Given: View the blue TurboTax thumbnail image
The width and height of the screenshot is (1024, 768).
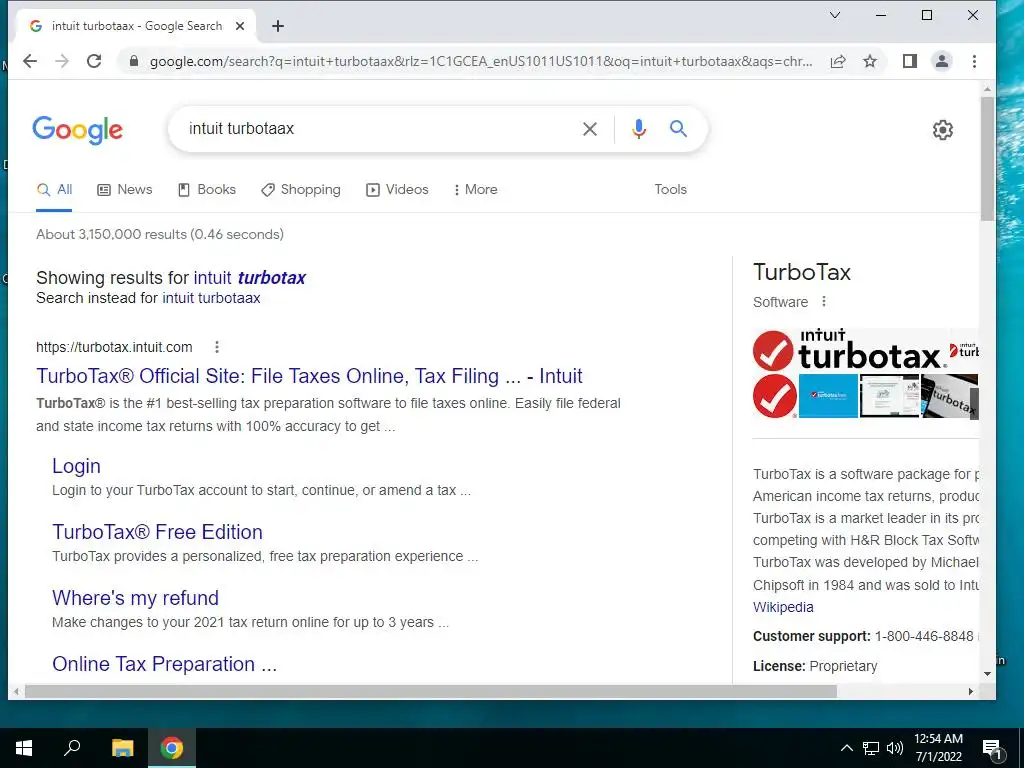Looking at the screenshot, I should [828, 396].
